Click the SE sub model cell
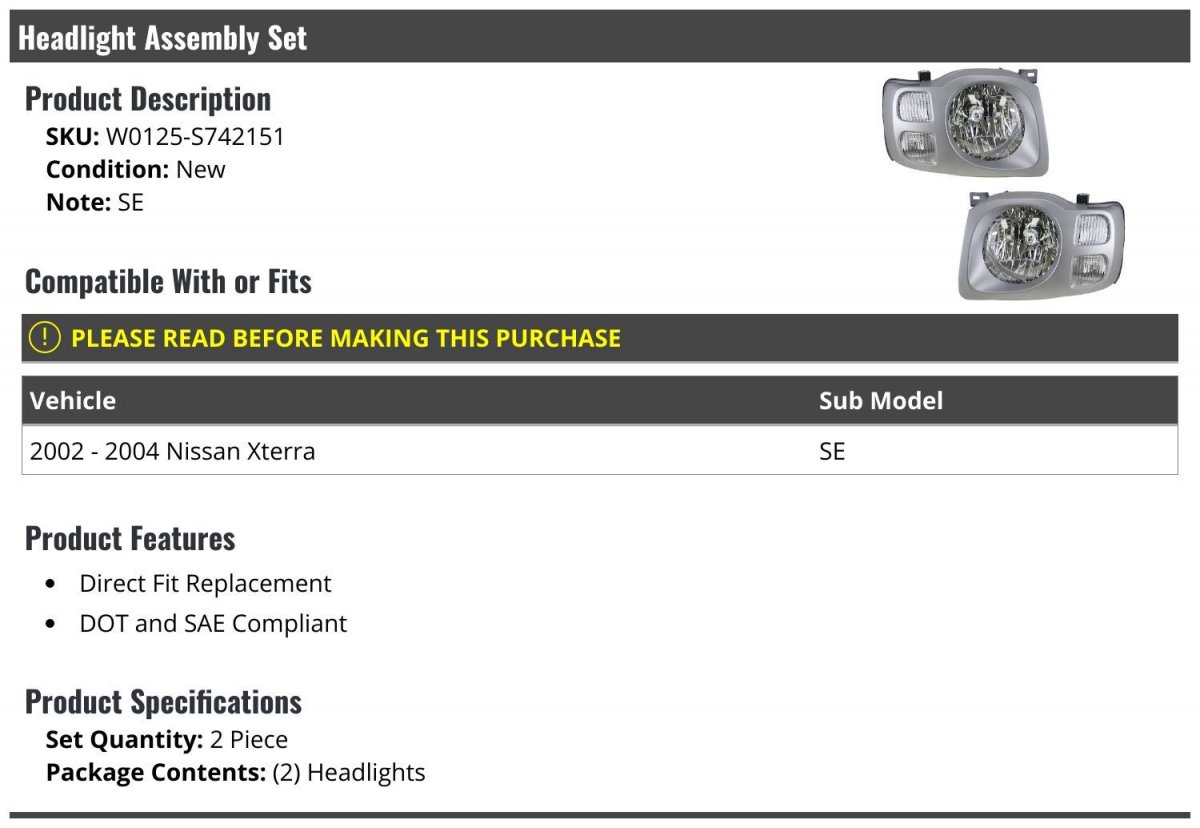The width and height of the screenshot is (1200, 828). pyautogui.click(x=832, y=451)
